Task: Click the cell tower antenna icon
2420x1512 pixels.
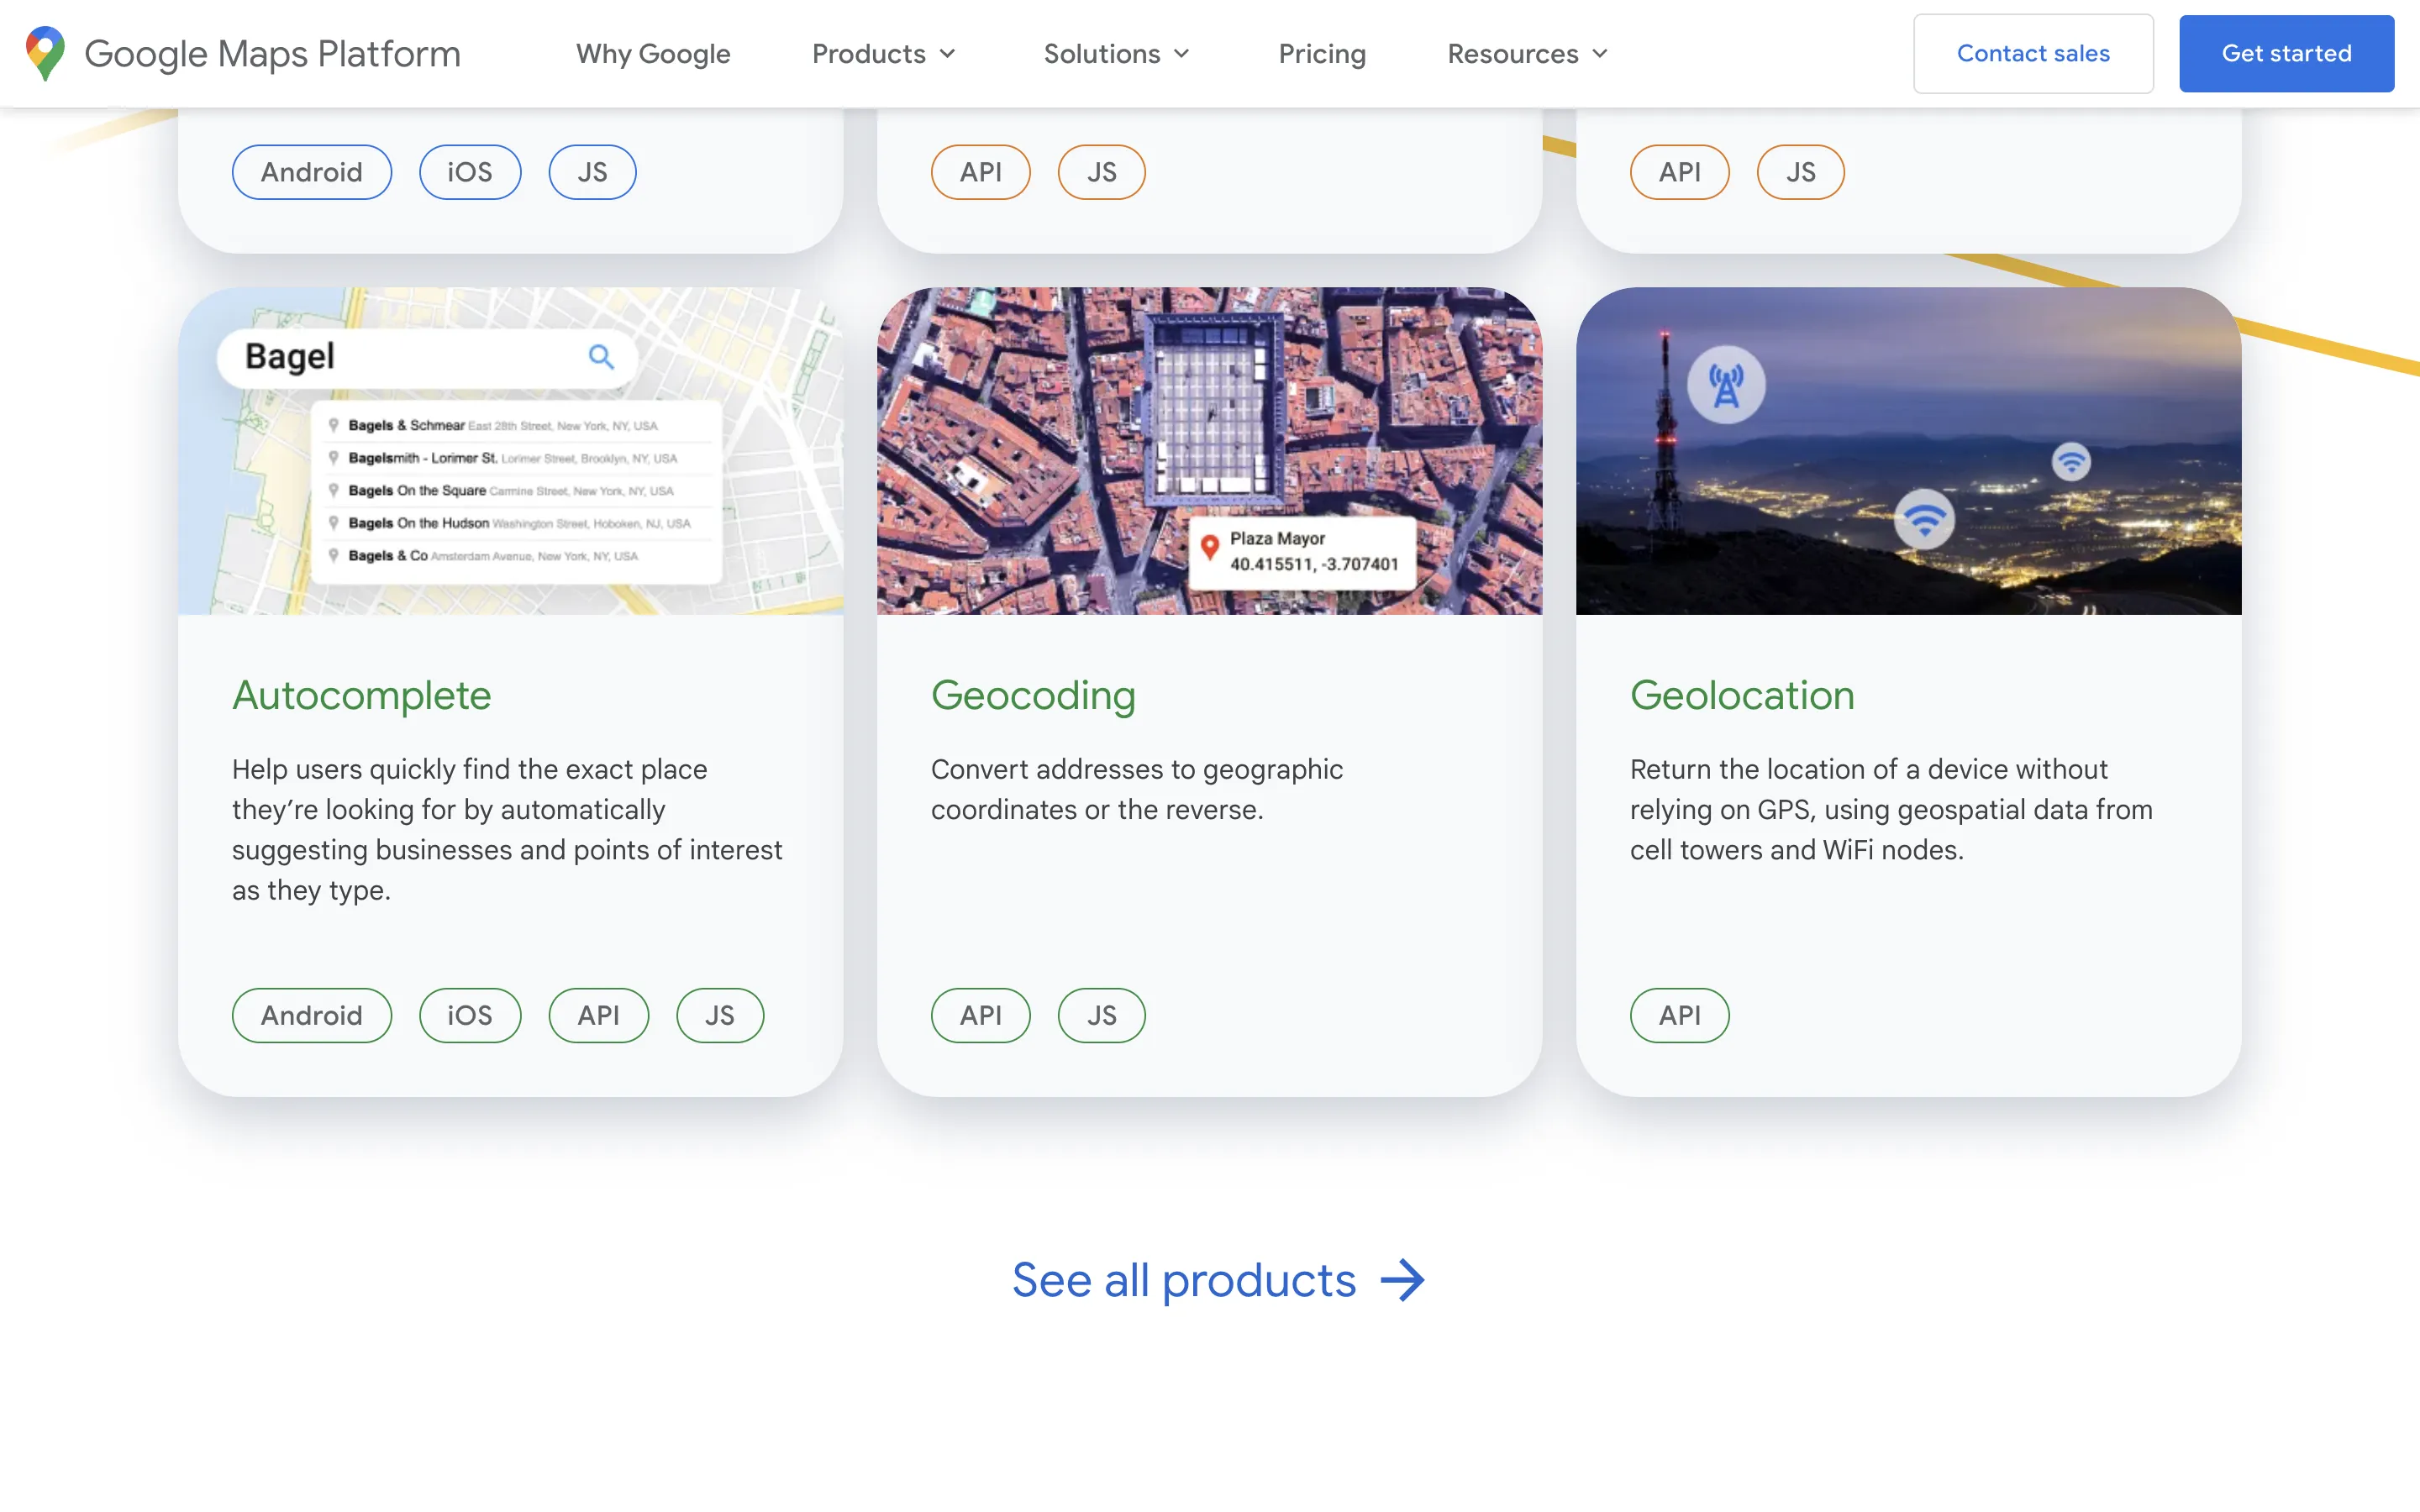Action: [1725, 385]
